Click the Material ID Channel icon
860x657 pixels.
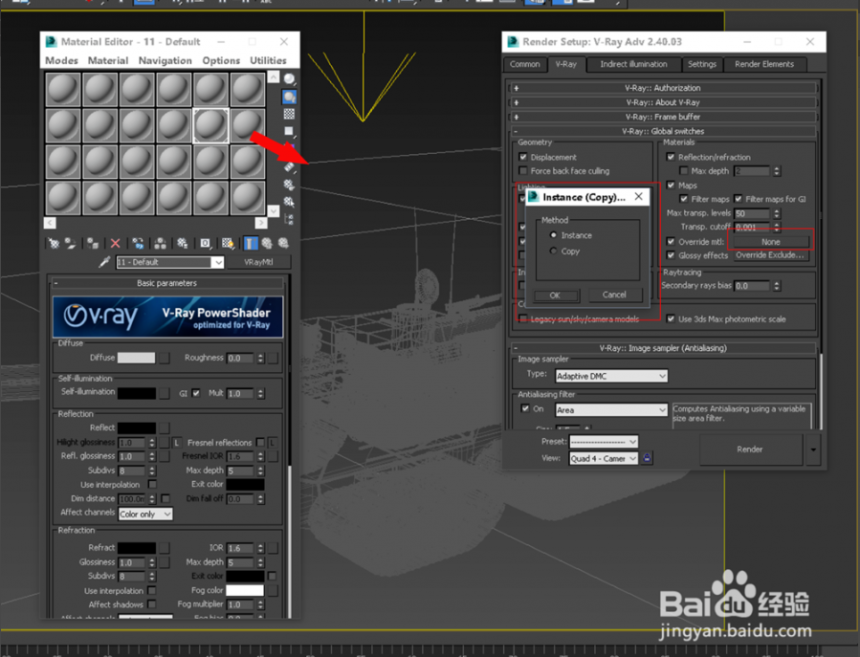click(x=205, y=243)
